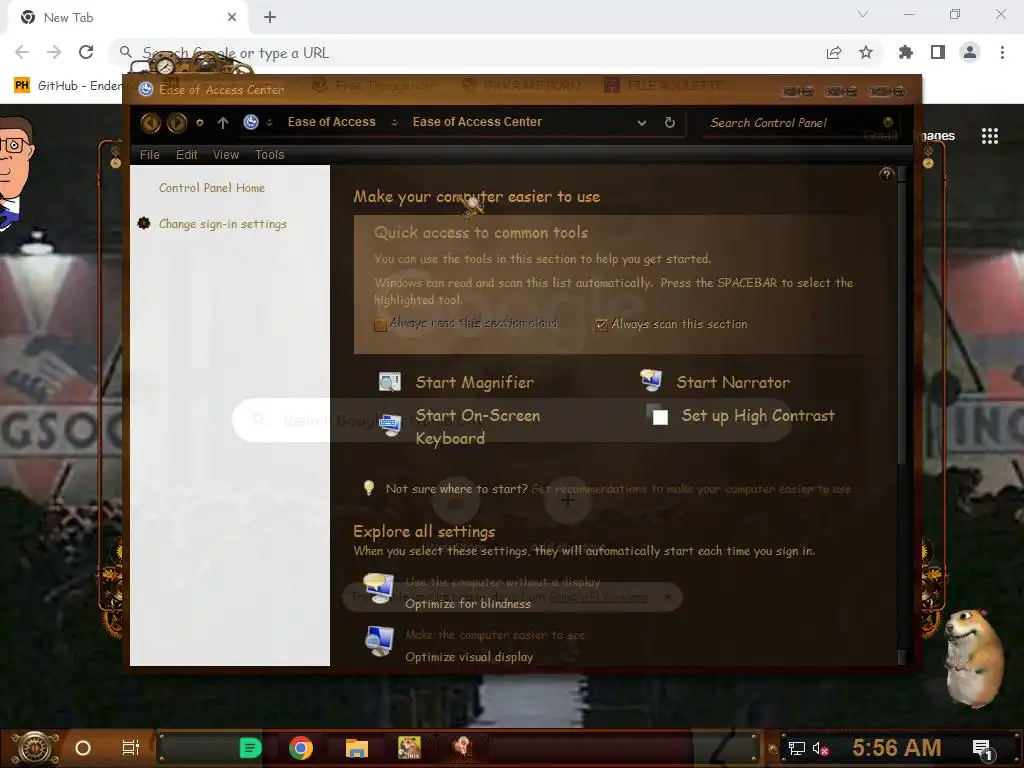Click Chrome's Back button
This screenshot has height=768, width=1024.
click(22, 52)
